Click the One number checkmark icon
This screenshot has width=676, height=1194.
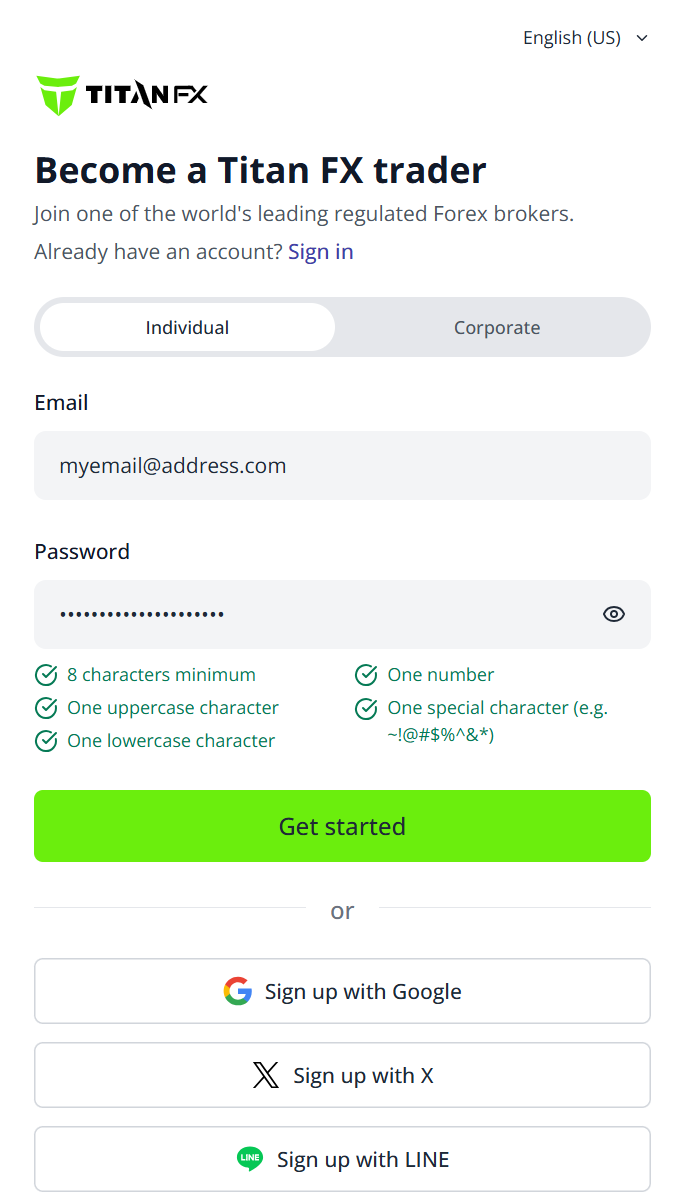[x=366, y=675]
